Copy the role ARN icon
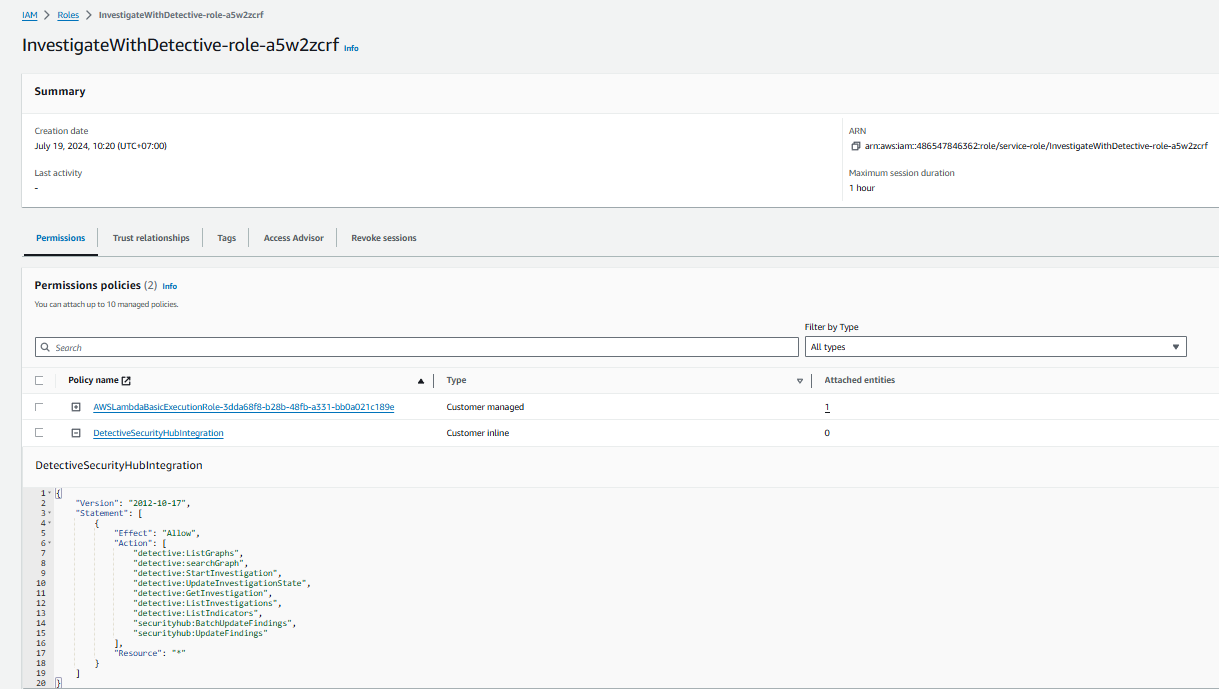 point(855,146)
